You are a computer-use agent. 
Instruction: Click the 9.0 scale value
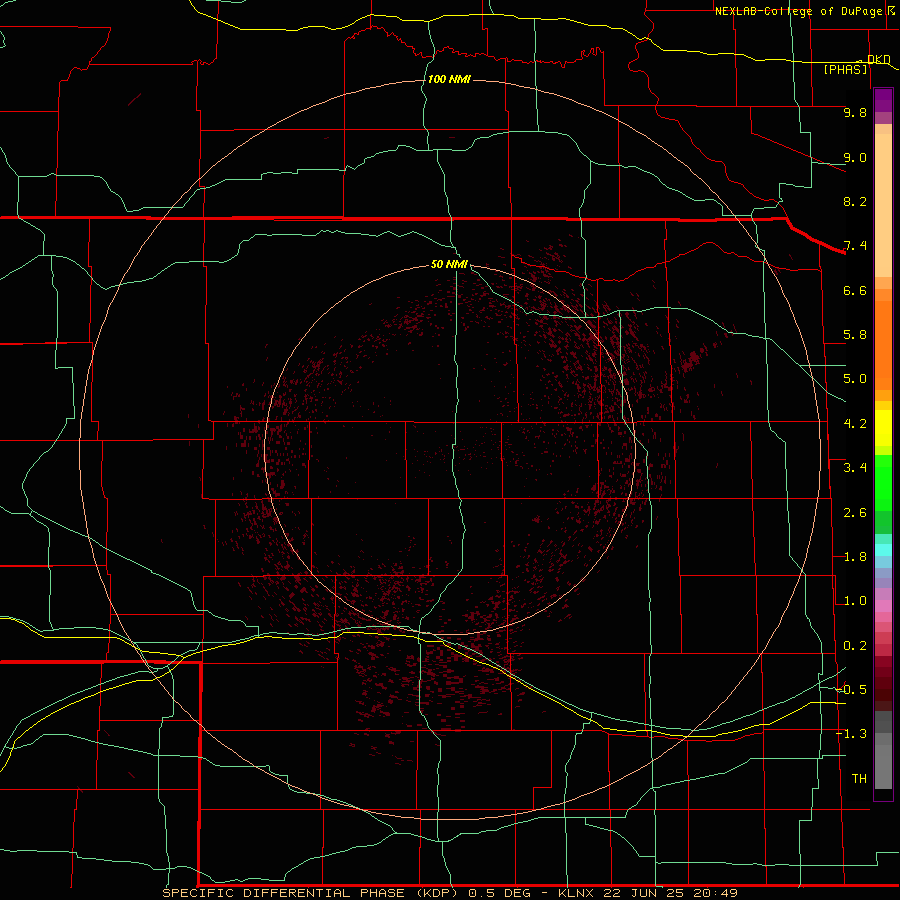(x=855, y=157)
